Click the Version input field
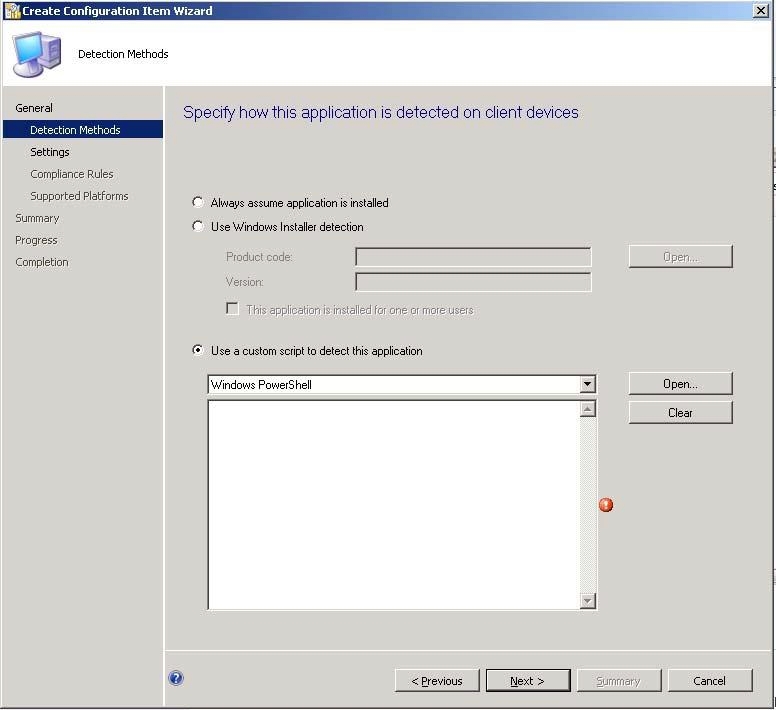 click(473, 282)
